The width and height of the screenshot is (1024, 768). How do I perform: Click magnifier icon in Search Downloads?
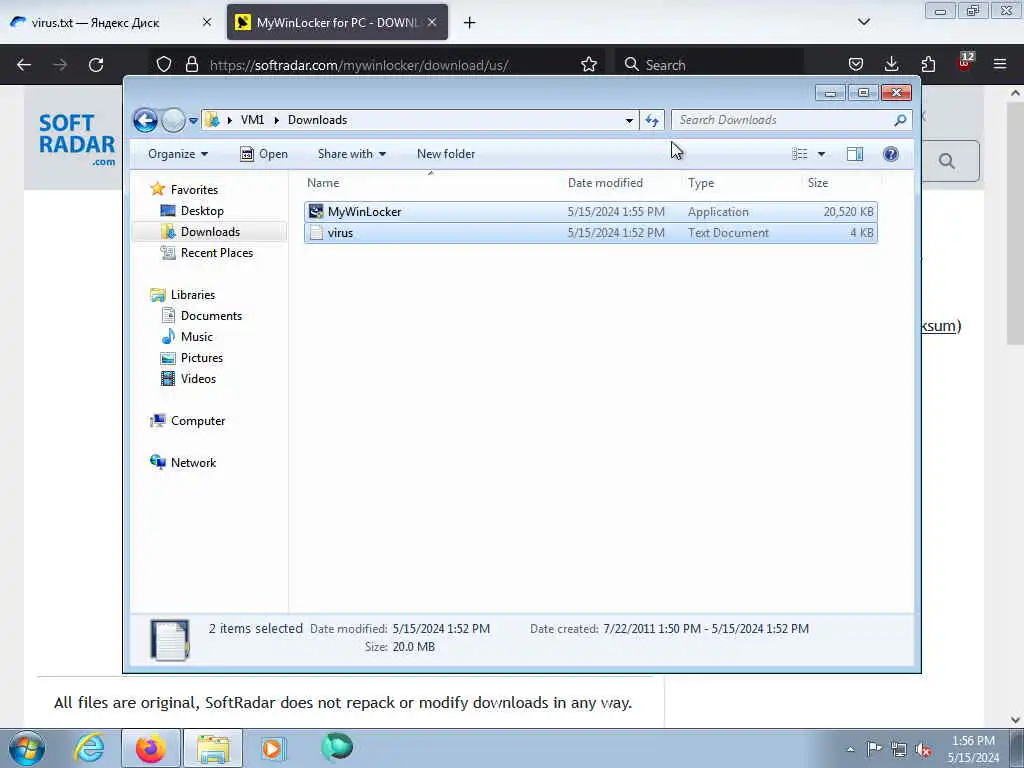(901, 120)
